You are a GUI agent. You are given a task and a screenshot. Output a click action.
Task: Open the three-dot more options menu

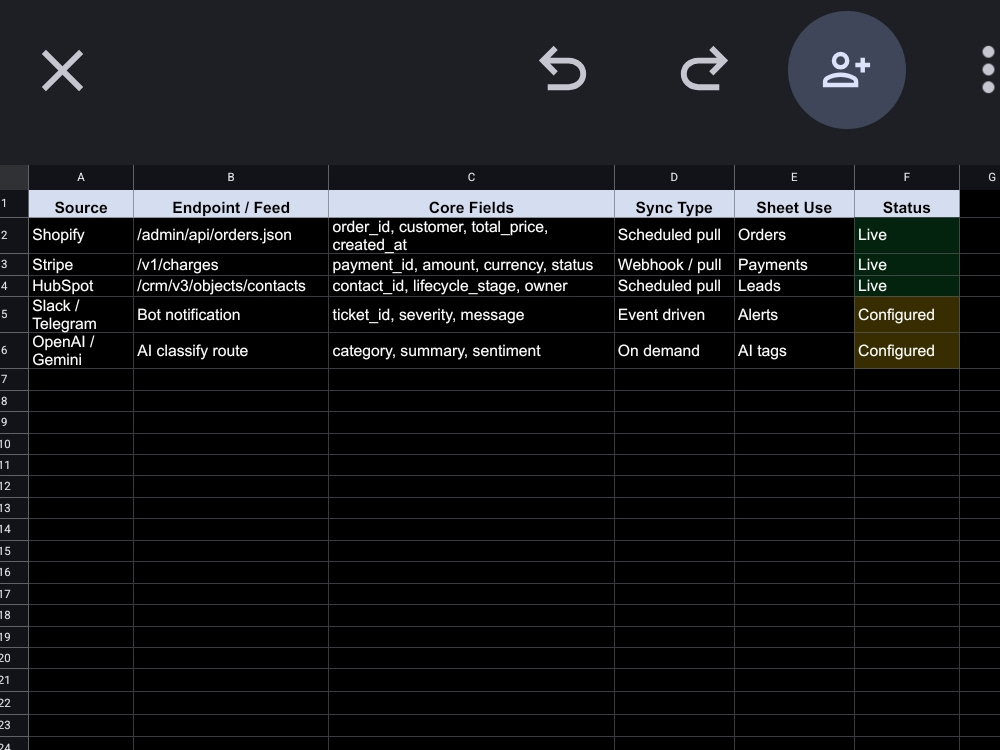(988, 70)
